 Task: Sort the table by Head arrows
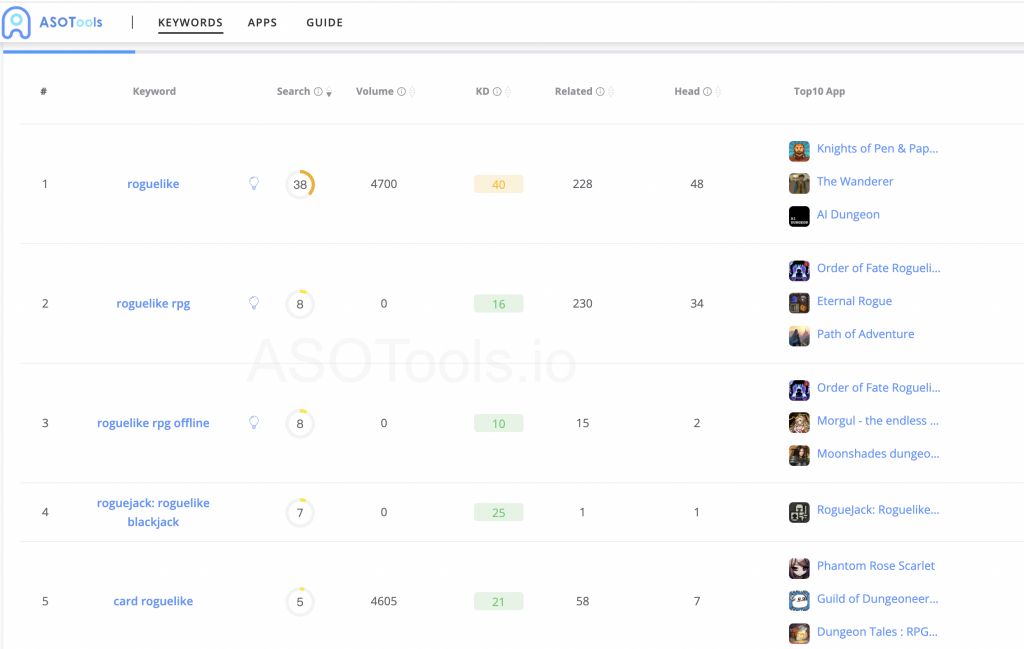coord(718,92)
